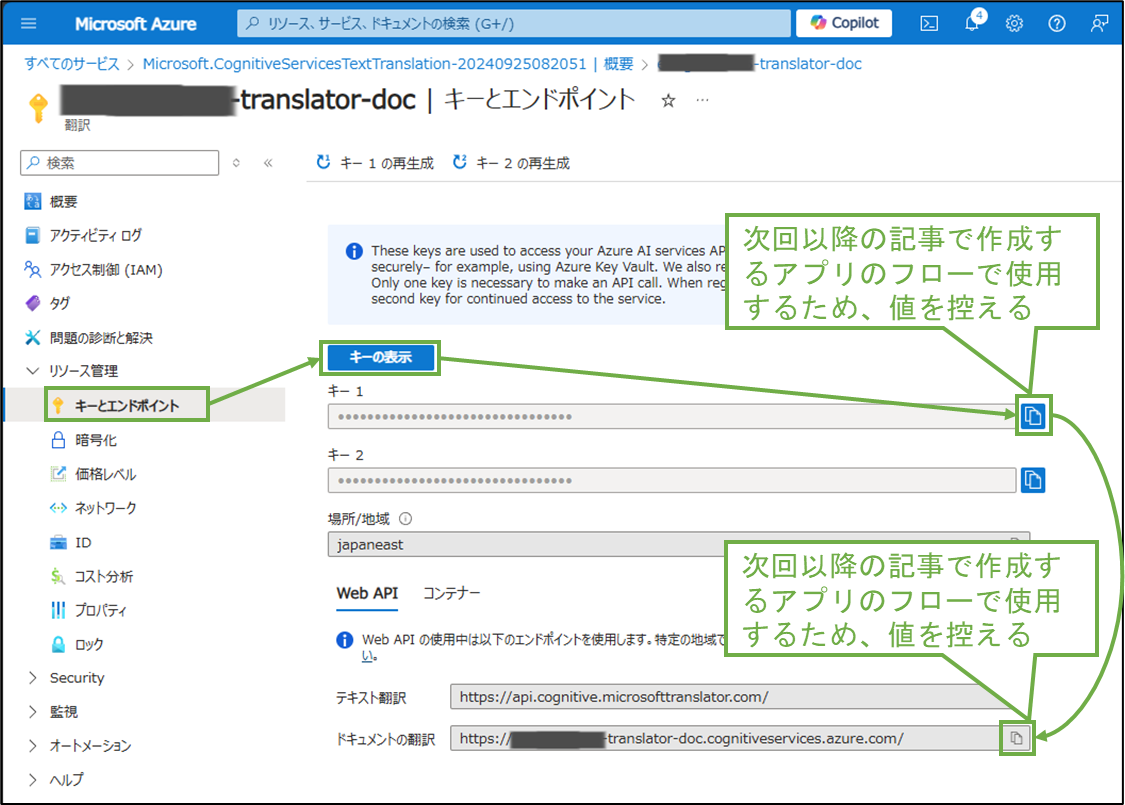The image size is (1125, 805).
Task: Click the キー 1 masked field
Action: tap(672, 416)
